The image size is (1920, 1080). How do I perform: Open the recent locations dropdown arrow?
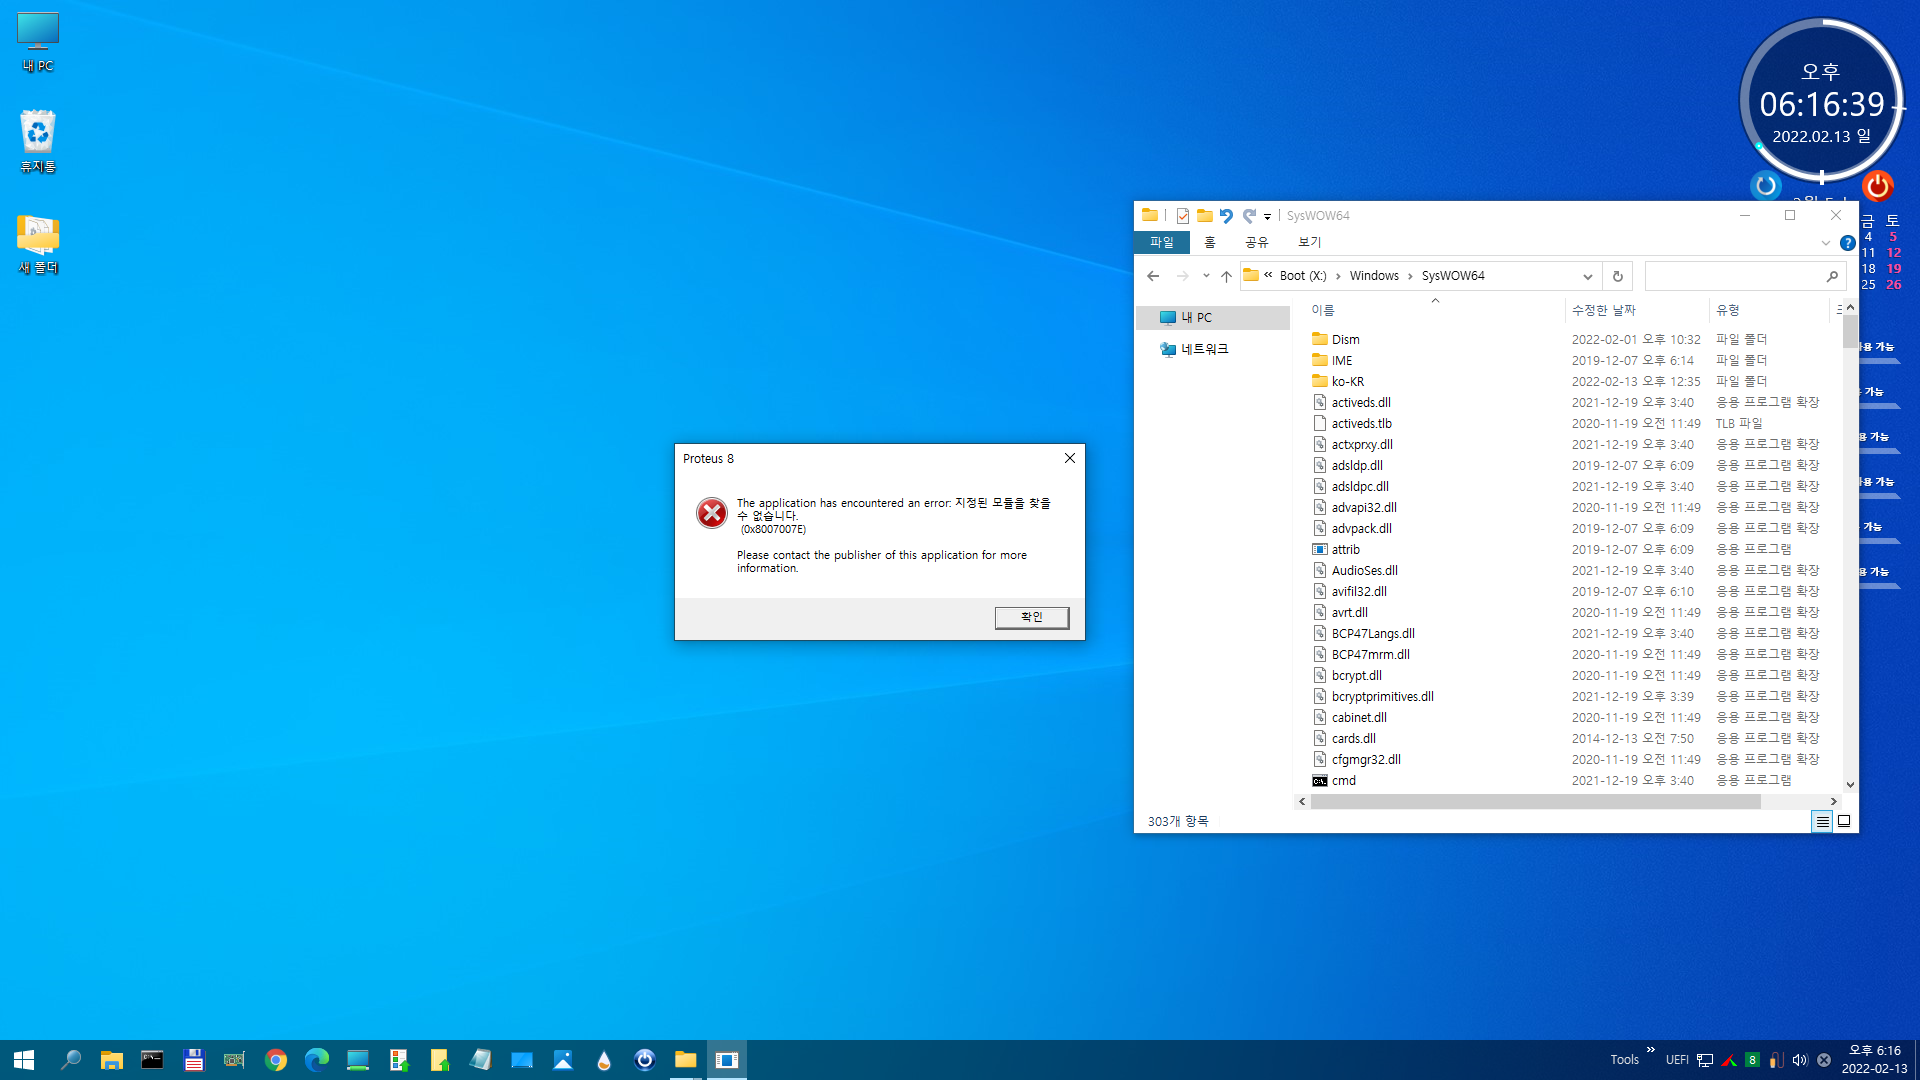(x=1206, y=276)
